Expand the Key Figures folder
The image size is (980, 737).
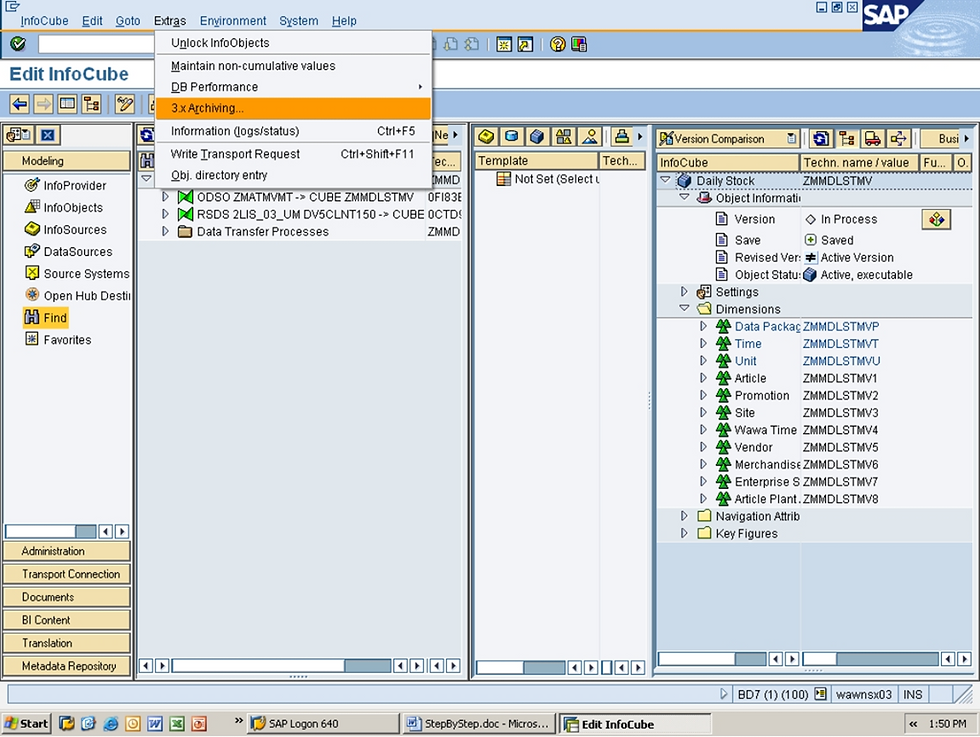coord(684,533)
